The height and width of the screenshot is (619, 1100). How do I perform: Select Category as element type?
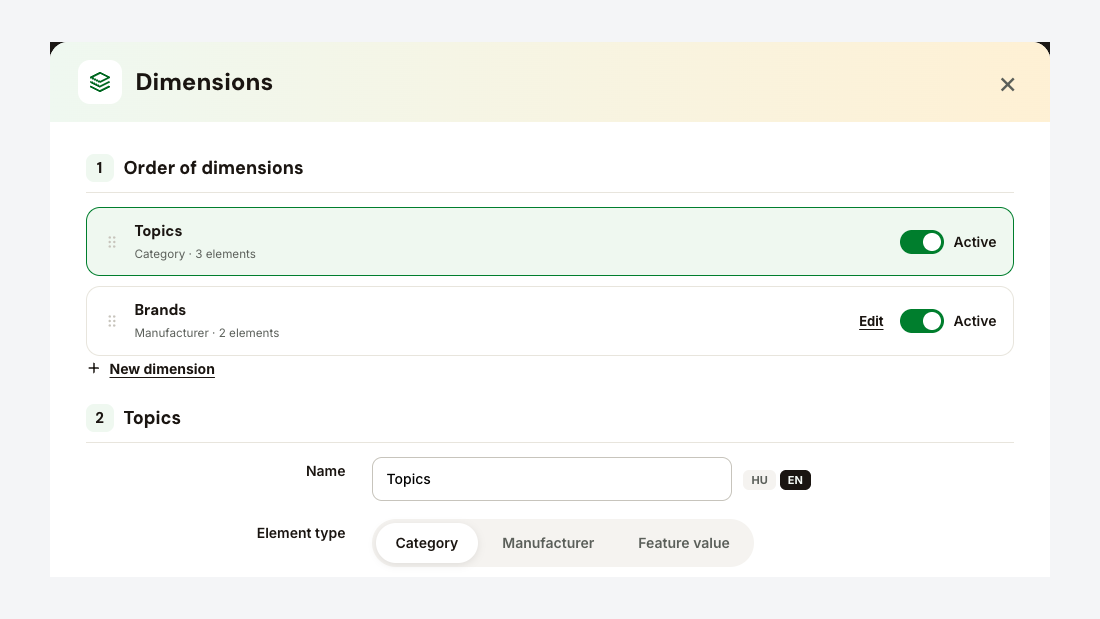pos(427,543)
